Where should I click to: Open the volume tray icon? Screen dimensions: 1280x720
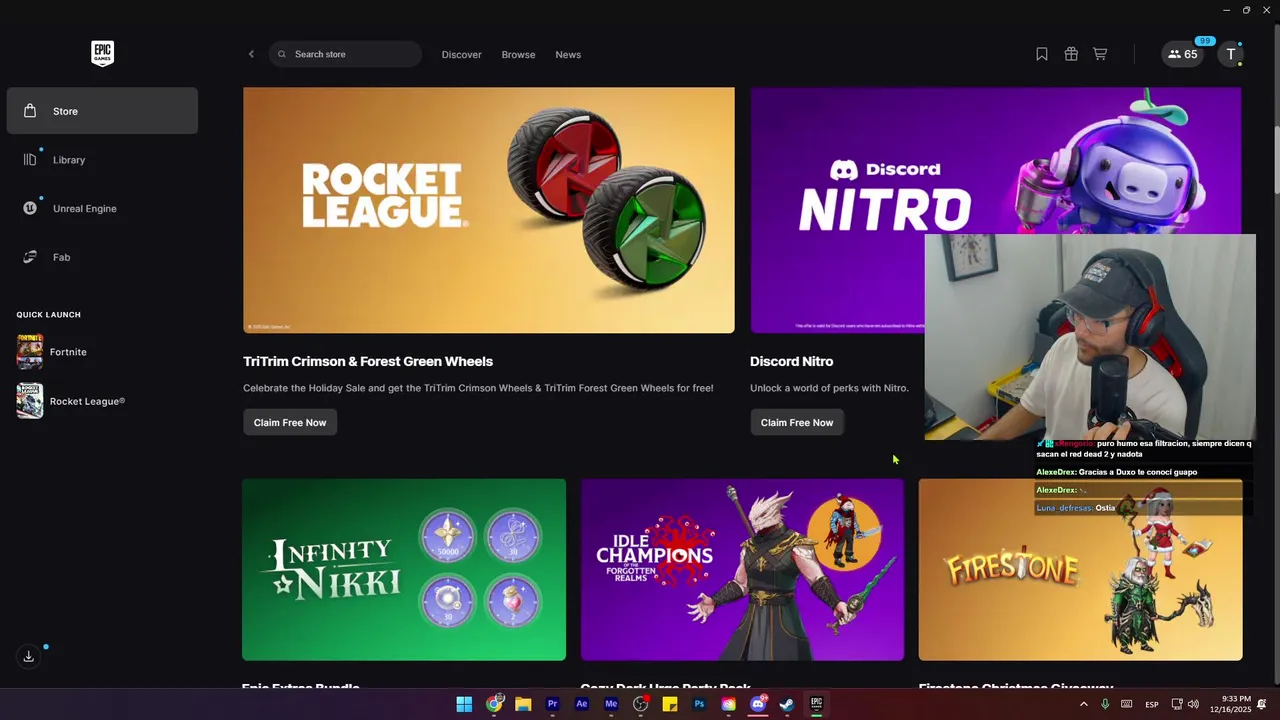1193,704
